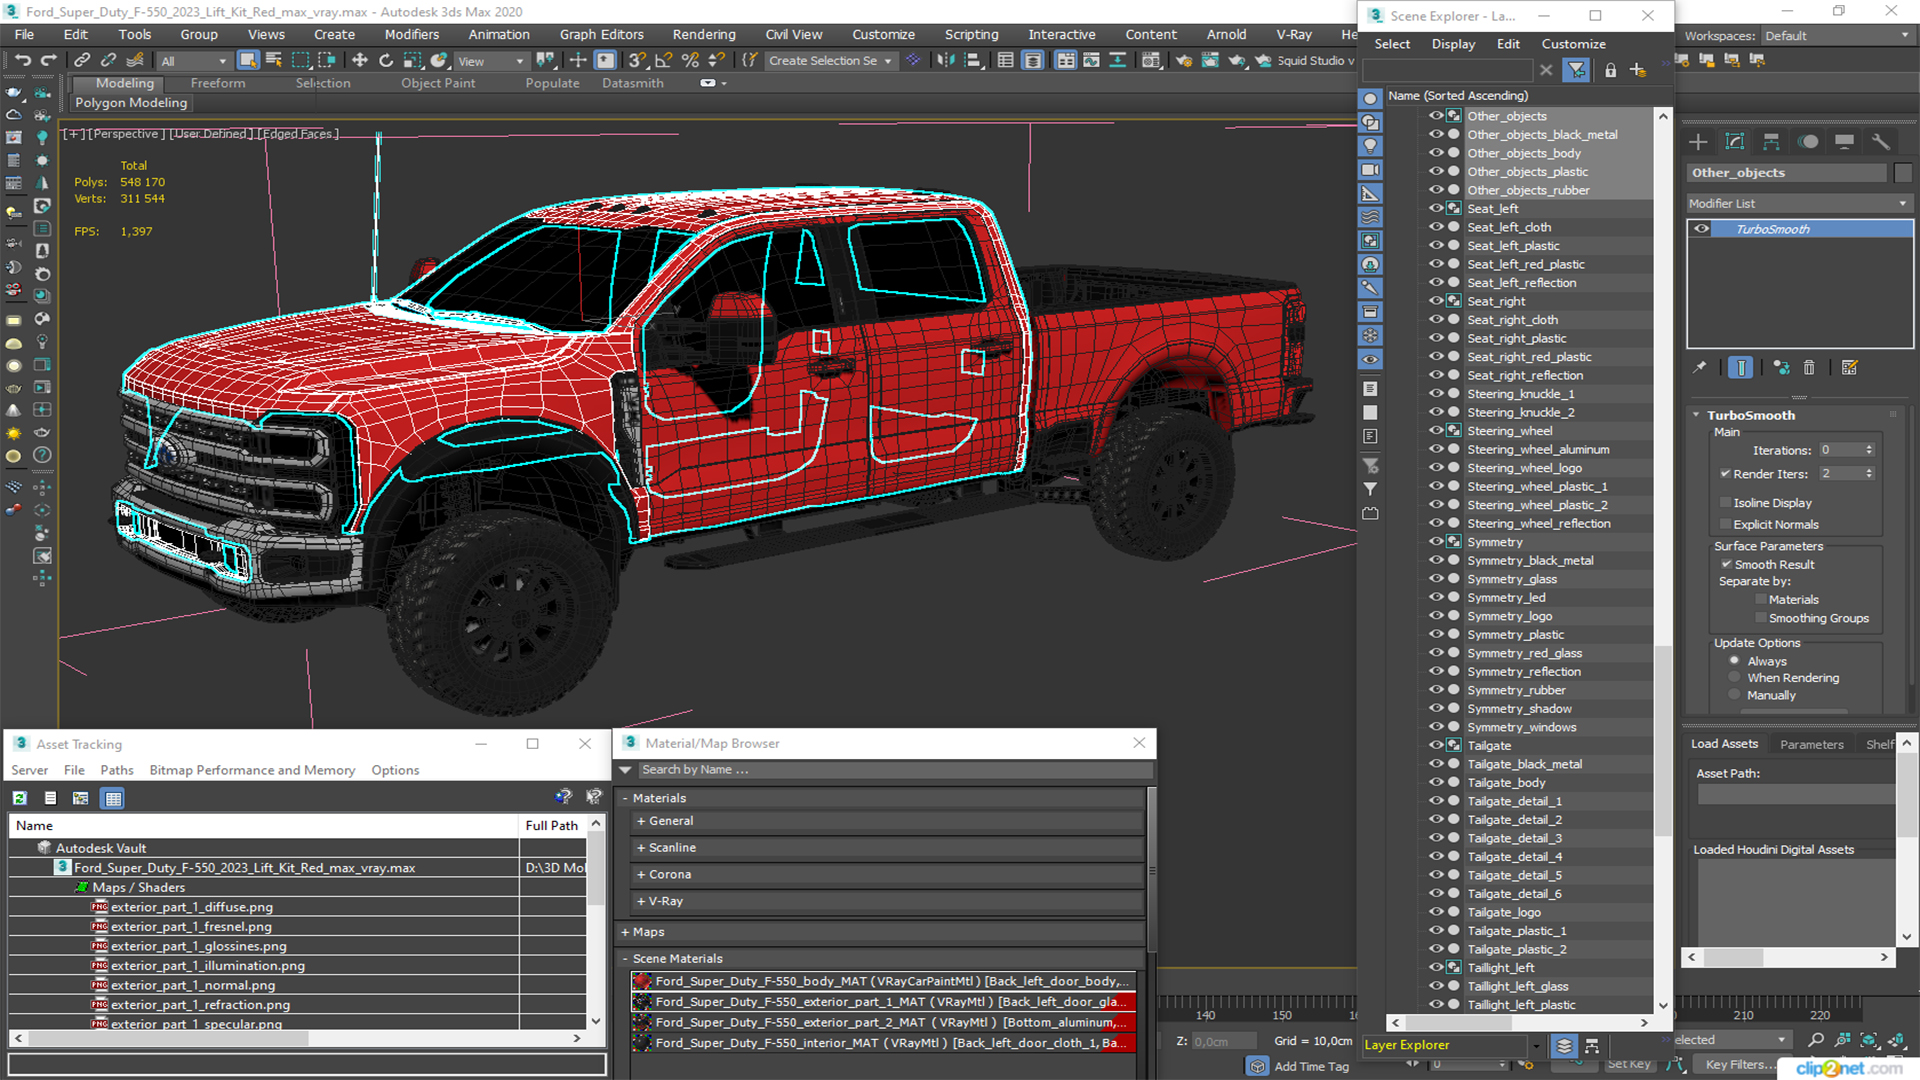Click the Mirror tool icon

click(x=944, y=61)
